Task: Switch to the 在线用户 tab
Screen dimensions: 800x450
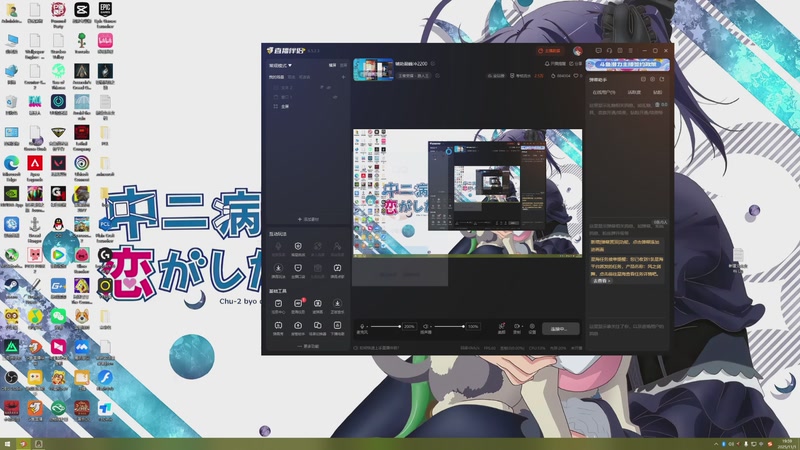Action: [x=604, y=92]
